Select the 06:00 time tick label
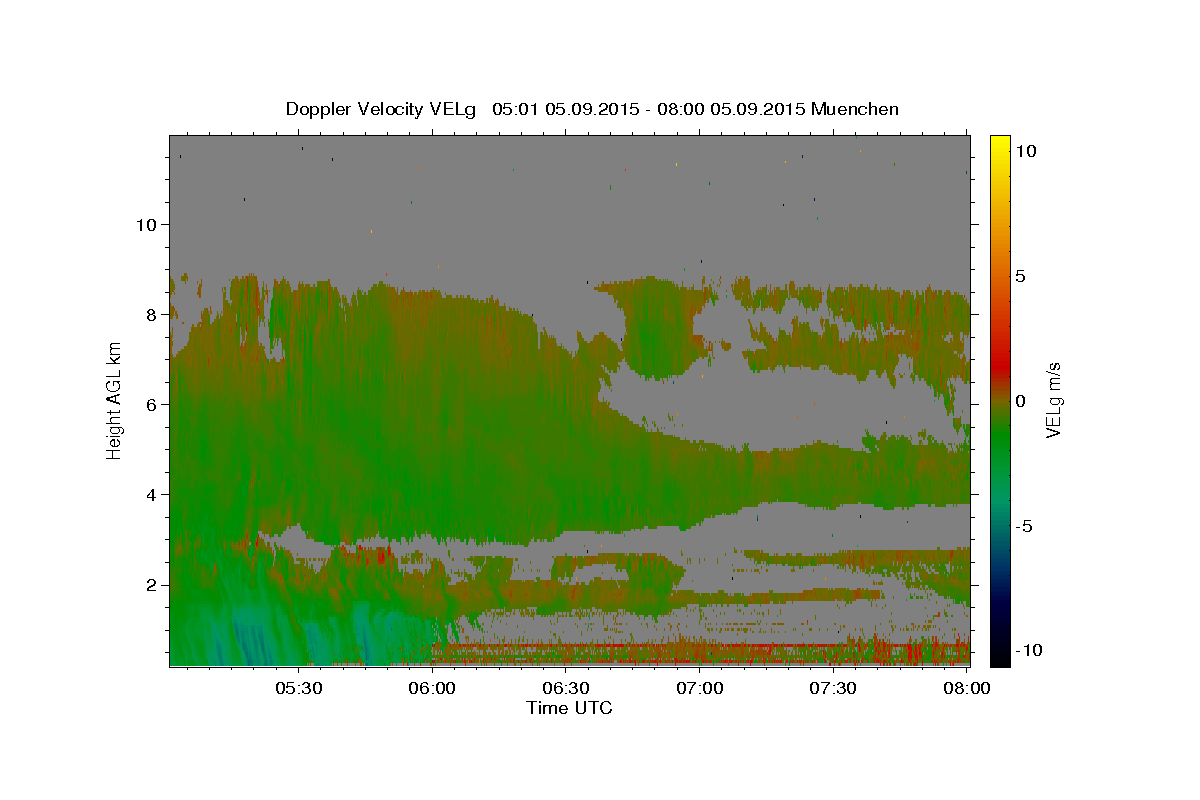This screenshot has width=1200, height=800. [x=432, y=689]
